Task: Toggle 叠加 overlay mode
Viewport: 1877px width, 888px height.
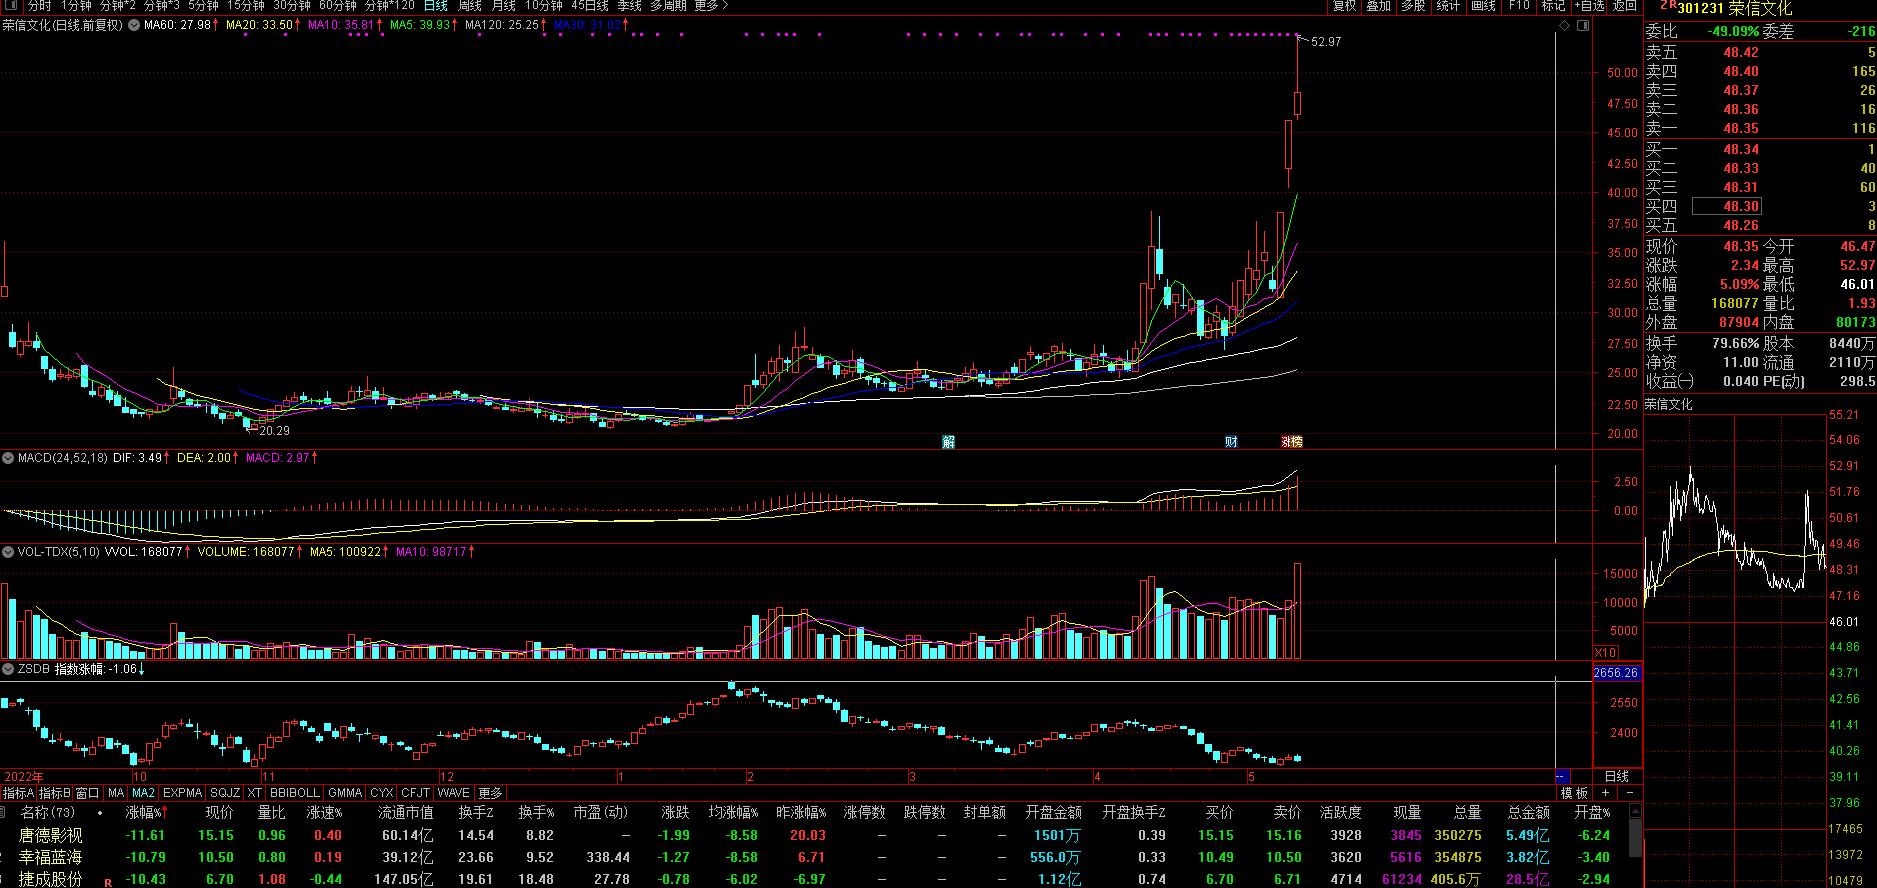Action: click(x=1378, y=6)
